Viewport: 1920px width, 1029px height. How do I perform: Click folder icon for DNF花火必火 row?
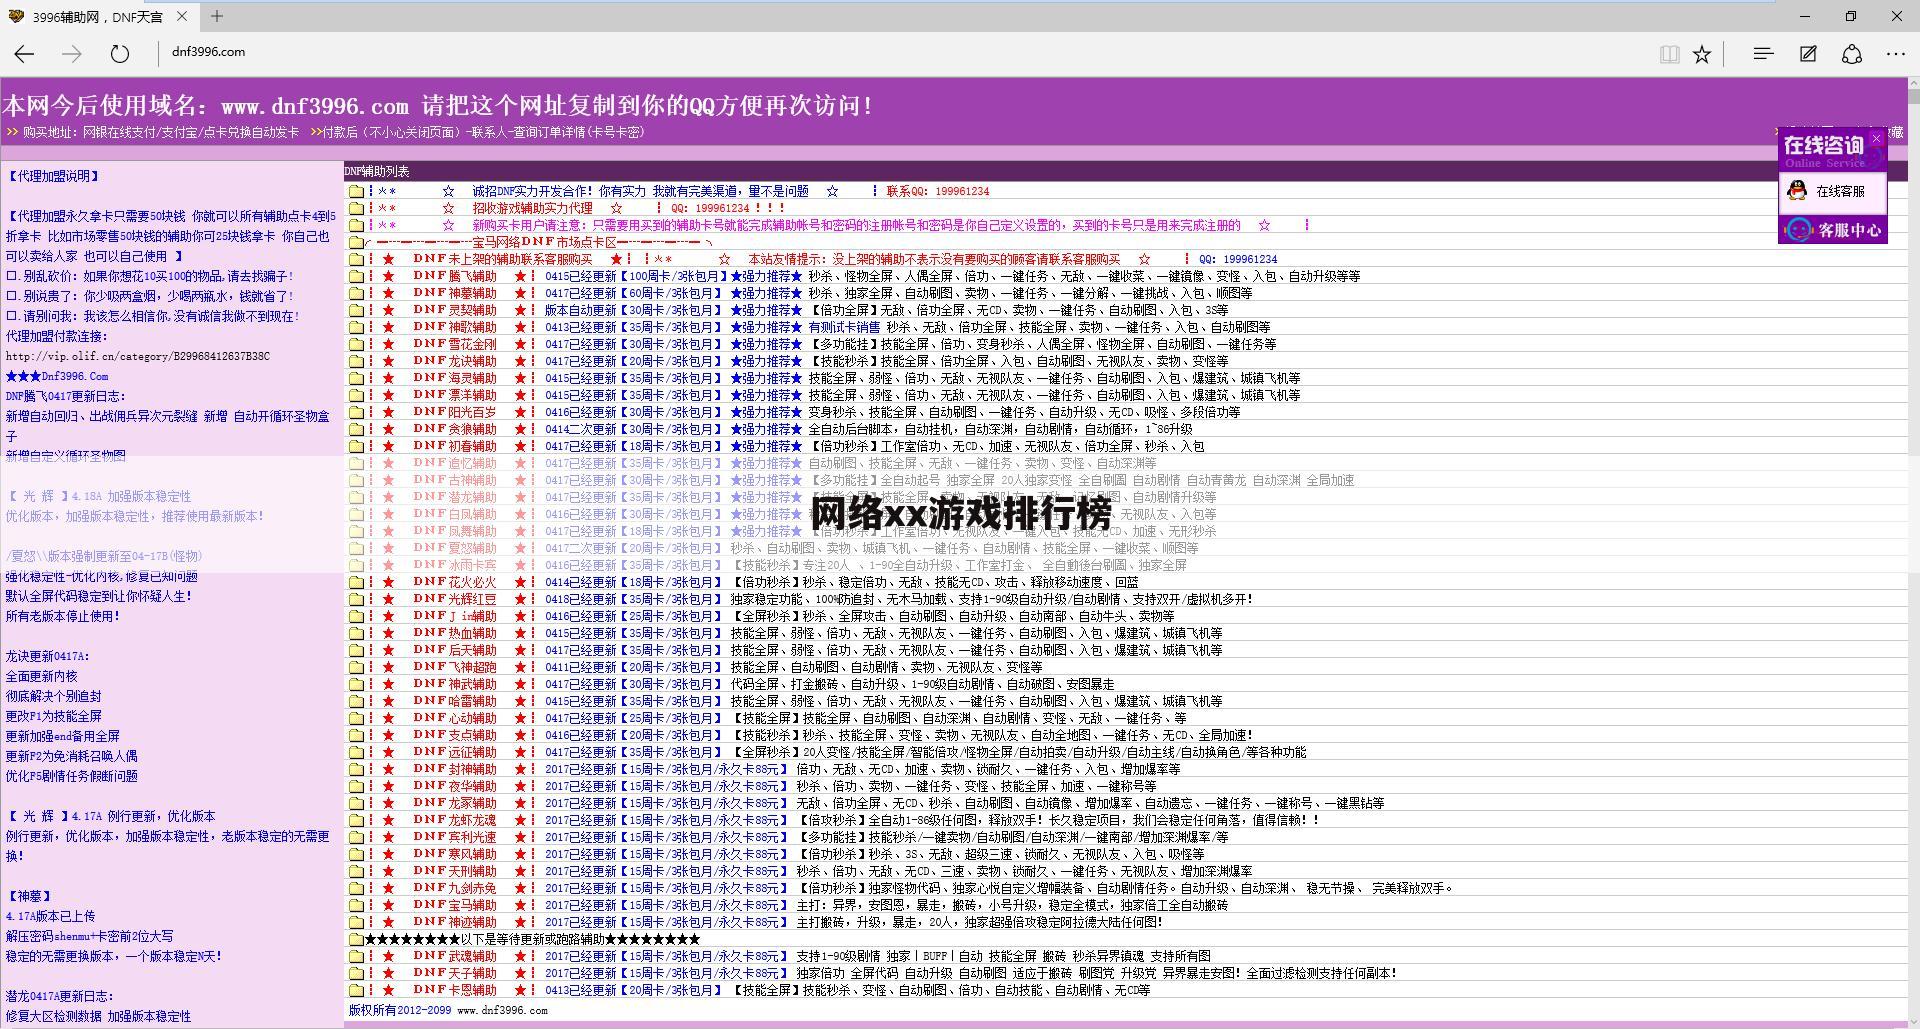[356, 583]
